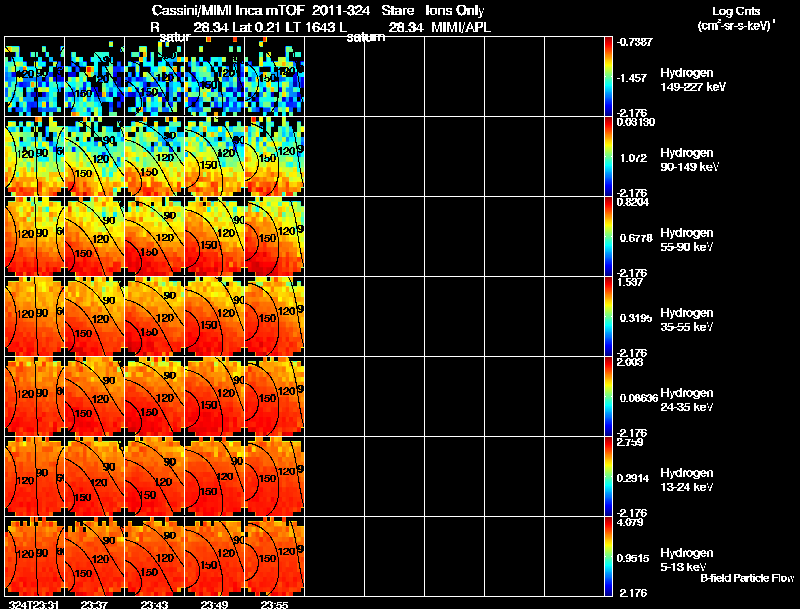Open the 90-149 keV image at 23:37
Viewport: 800px width, 609px height.
(94, 157)
